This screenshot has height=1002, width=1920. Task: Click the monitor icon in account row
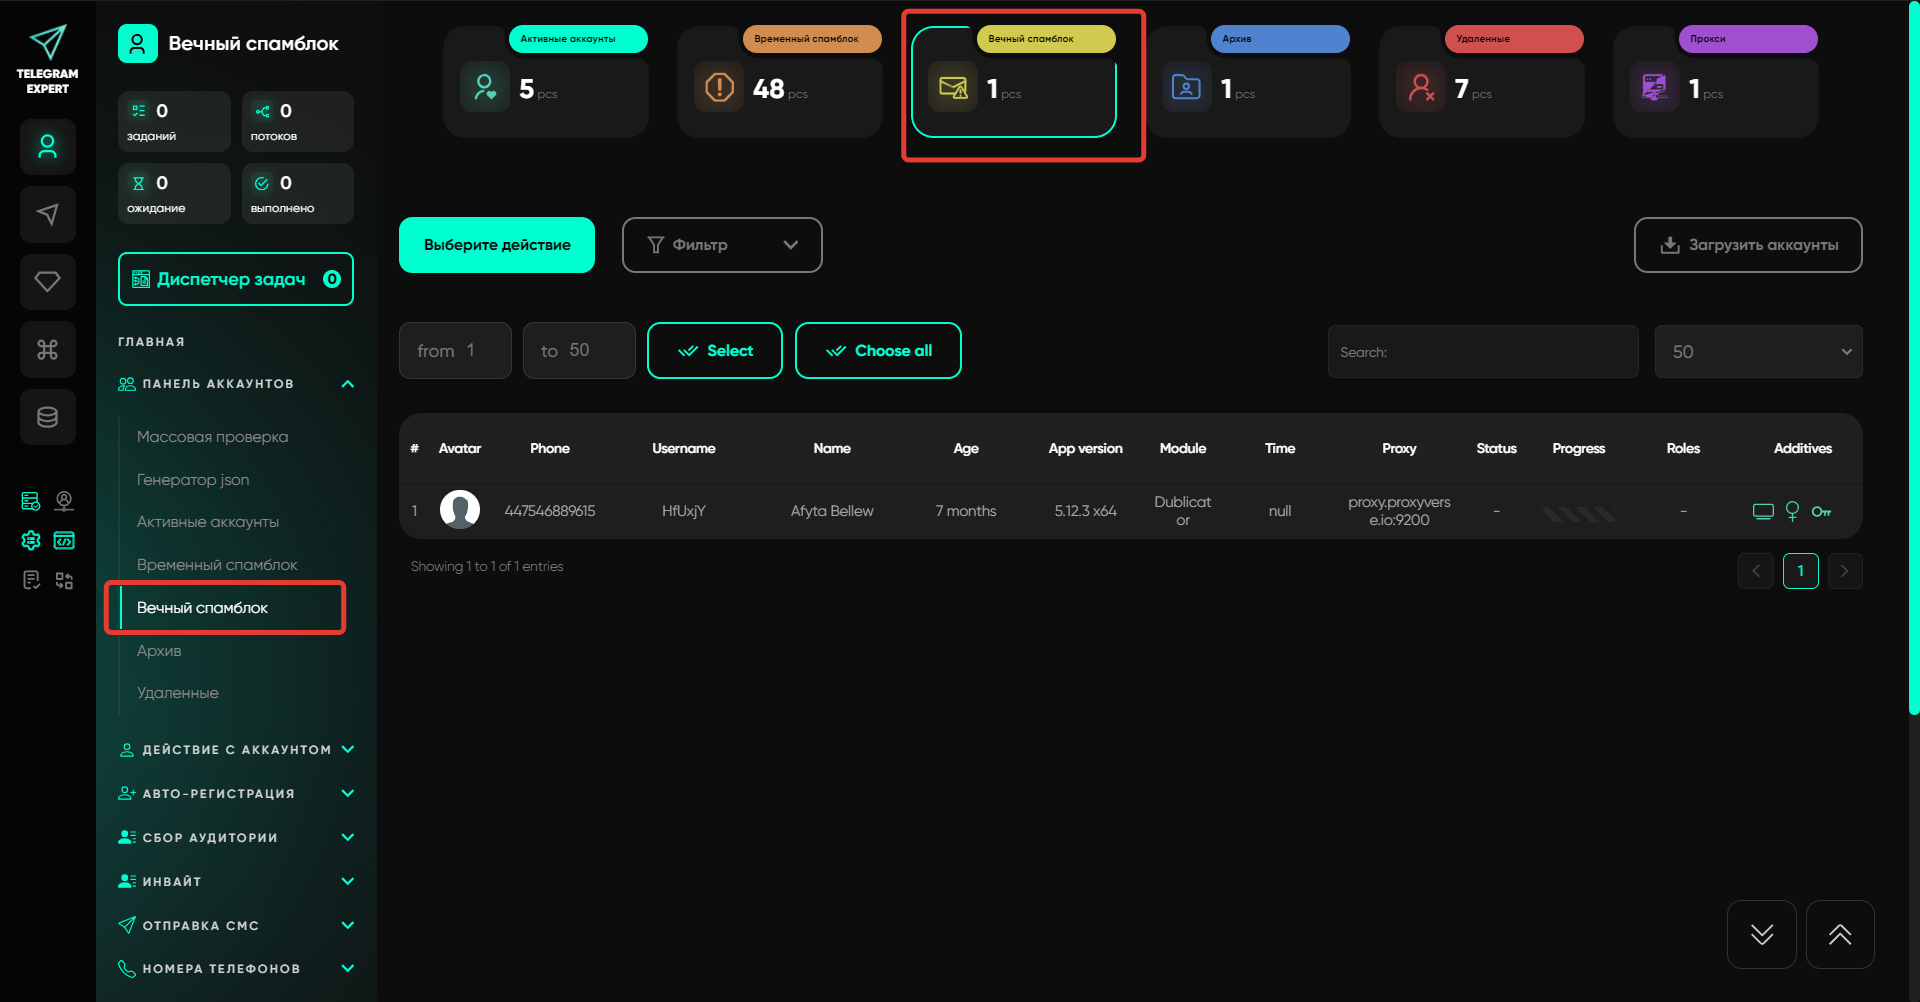[1763, 512]
